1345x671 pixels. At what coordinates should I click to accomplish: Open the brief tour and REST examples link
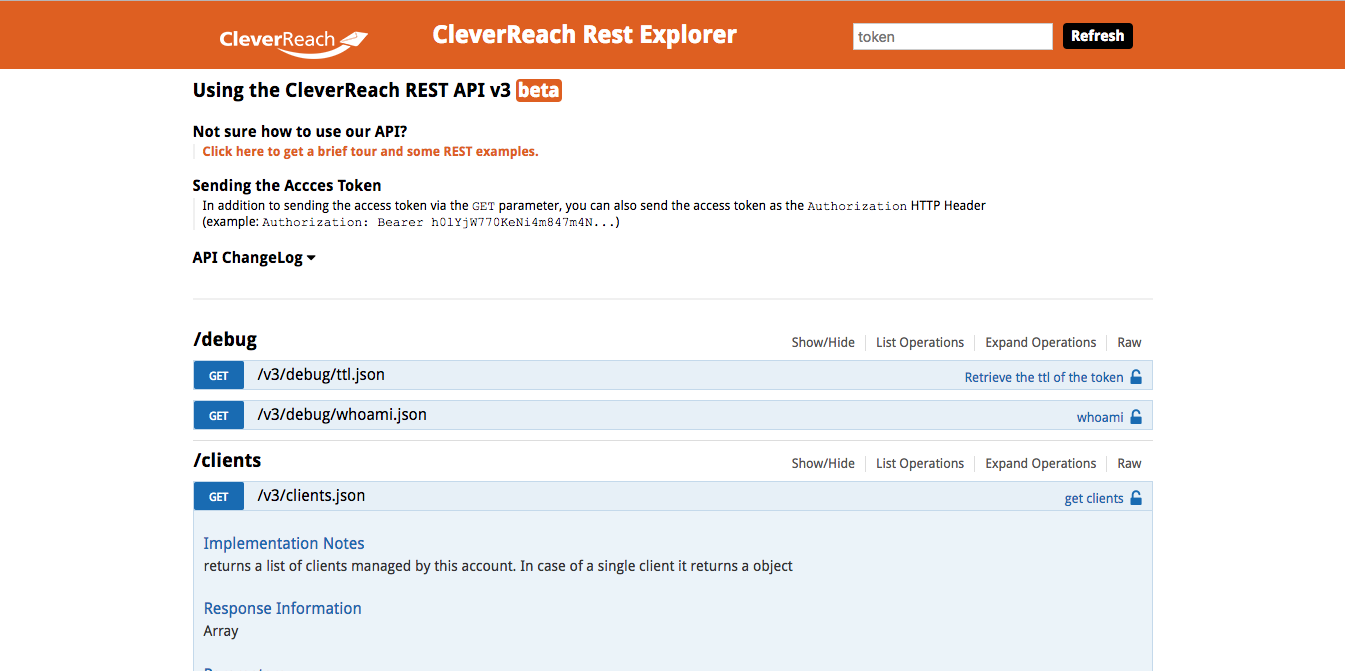point(370,152)
